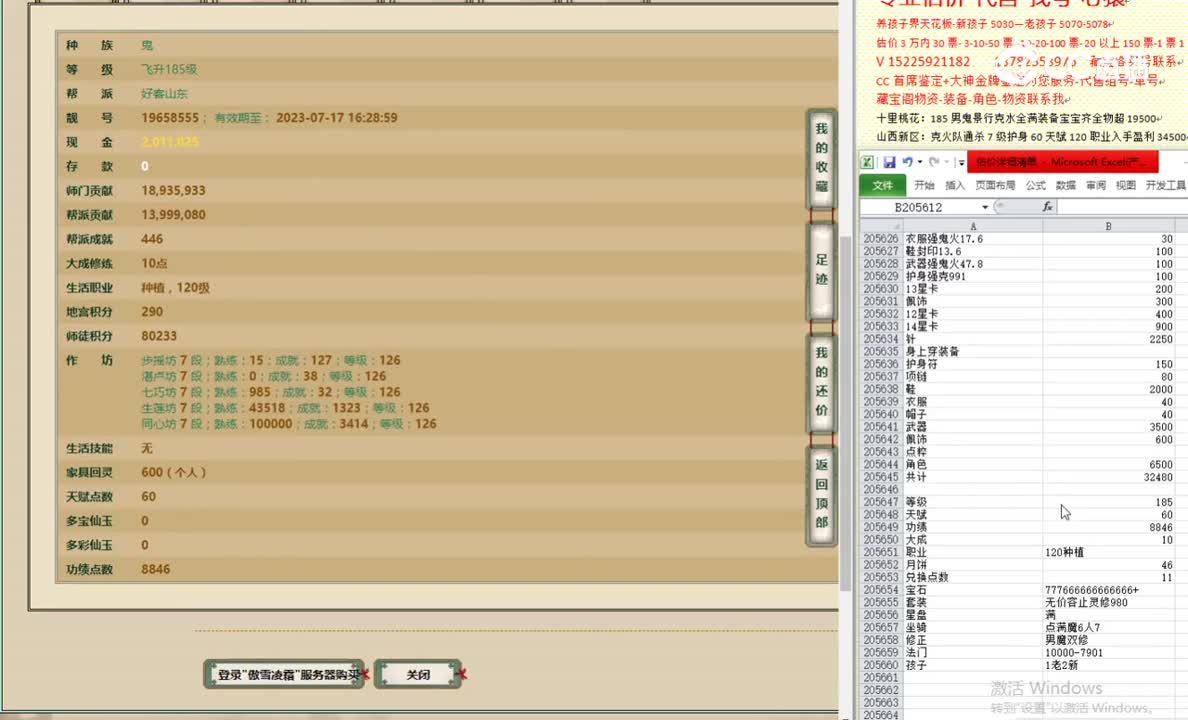Click 我的还价 side button
Viewport: 1188px width, 720px height.
click(x=821, y=382)
